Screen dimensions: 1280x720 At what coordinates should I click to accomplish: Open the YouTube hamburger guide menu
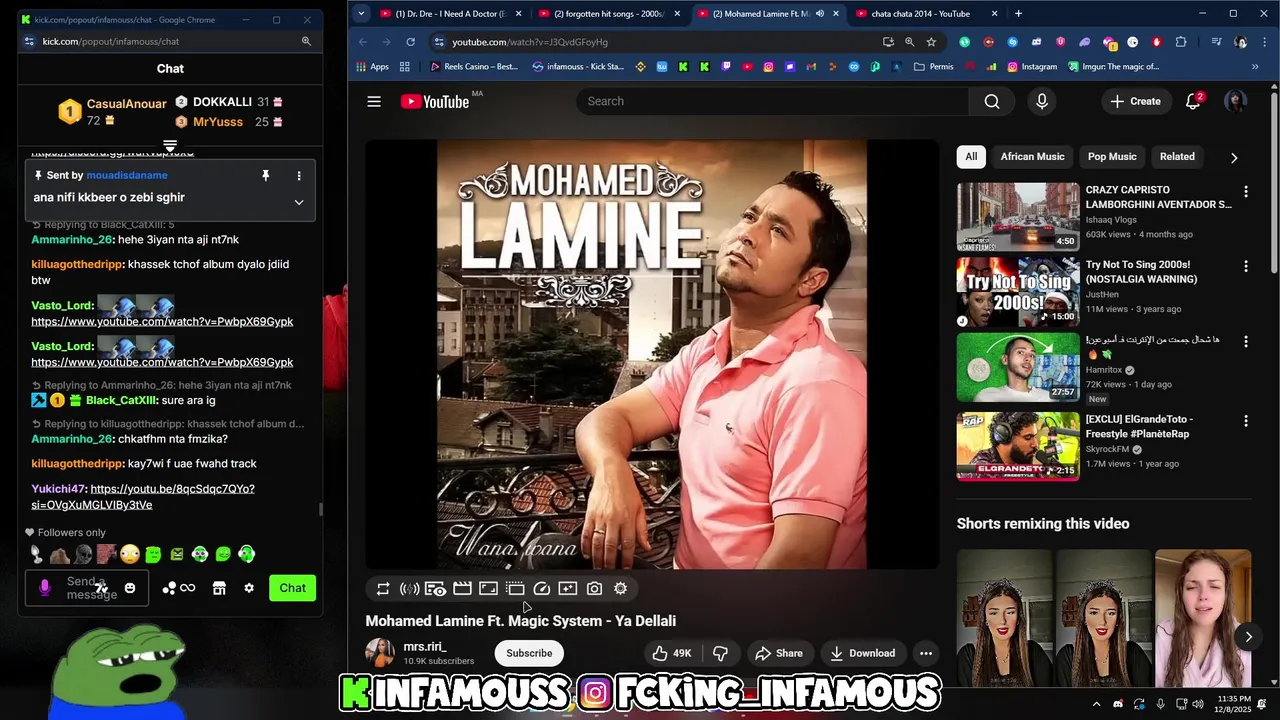coord(374,101)
